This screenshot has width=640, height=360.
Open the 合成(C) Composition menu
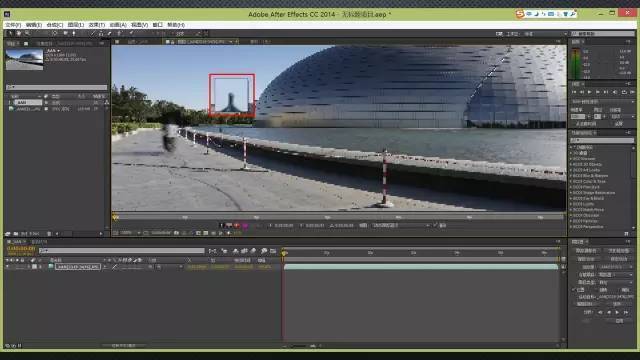pyautogui.click(x=54, y=25)
